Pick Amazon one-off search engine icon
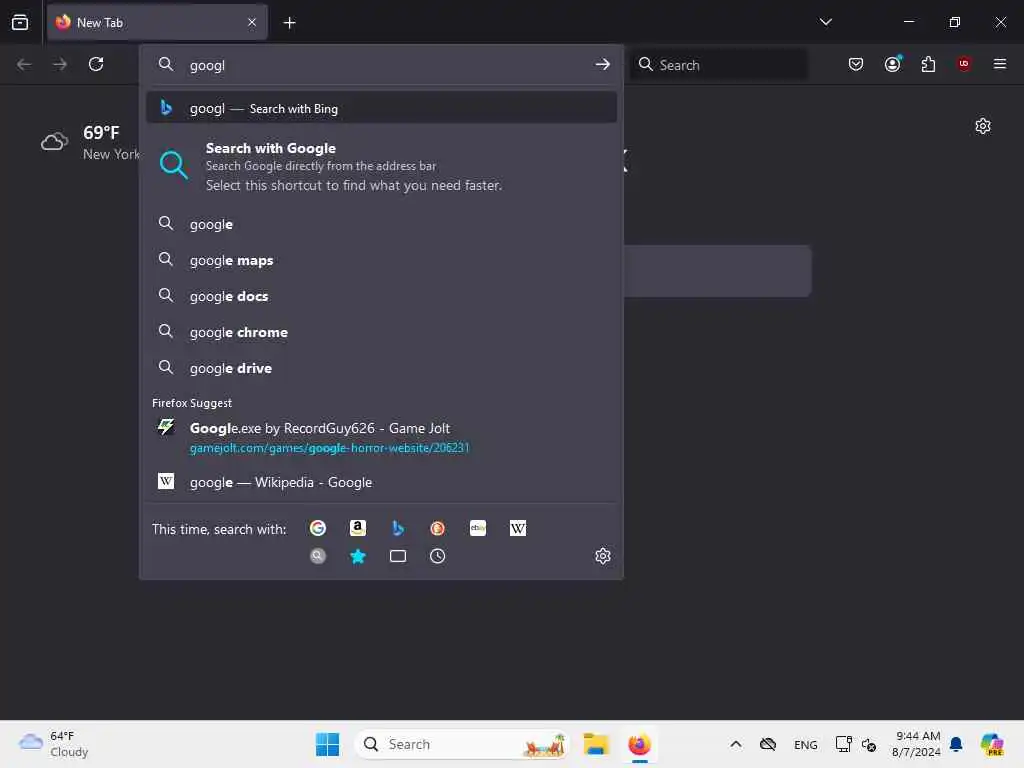The height and width of the screenshot is (768, 1024). (x=358, y=528)
